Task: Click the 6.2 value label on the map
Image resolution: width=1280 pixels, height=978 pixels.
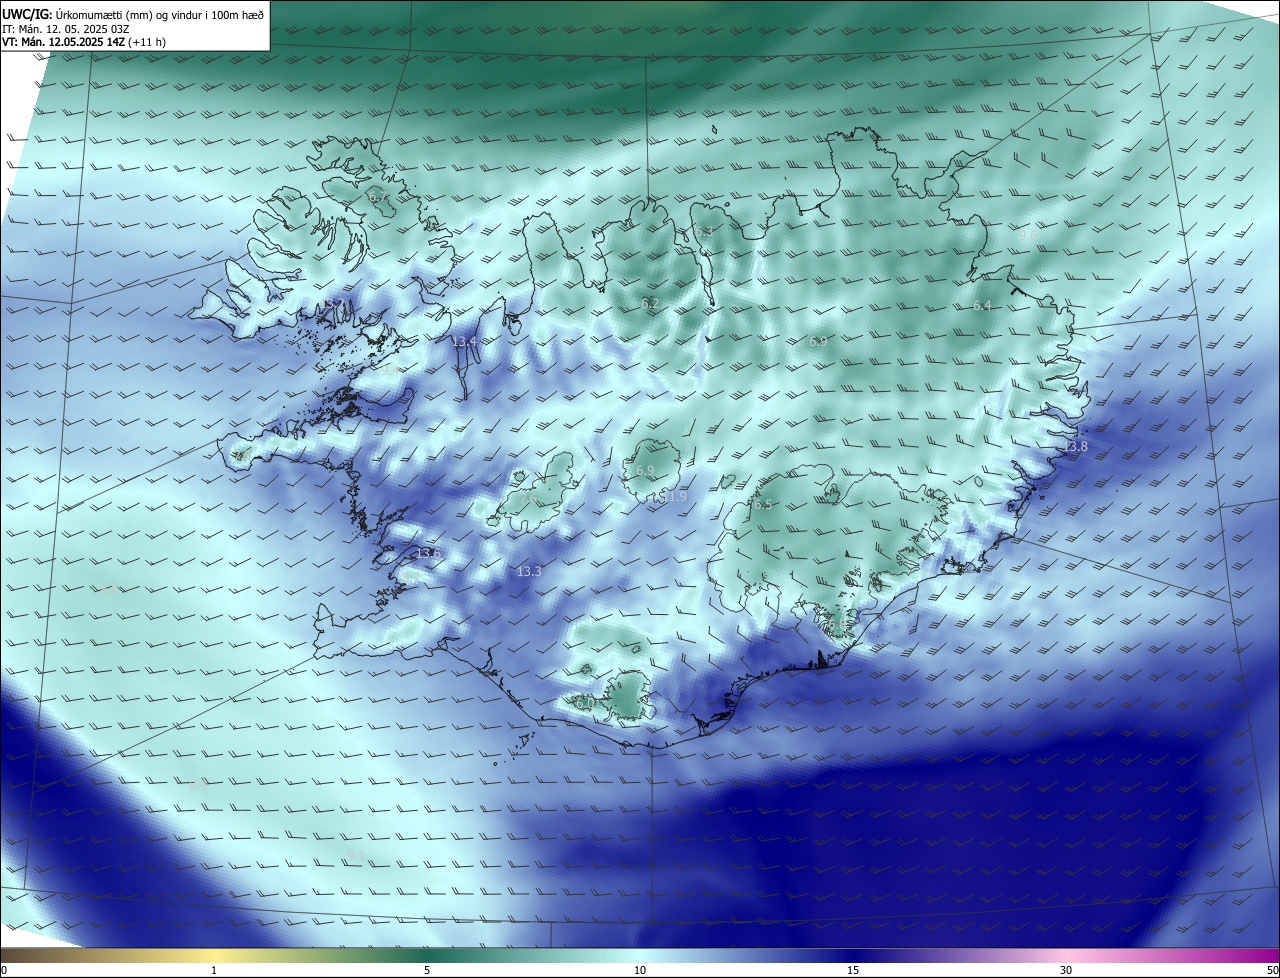Action: 650,303
